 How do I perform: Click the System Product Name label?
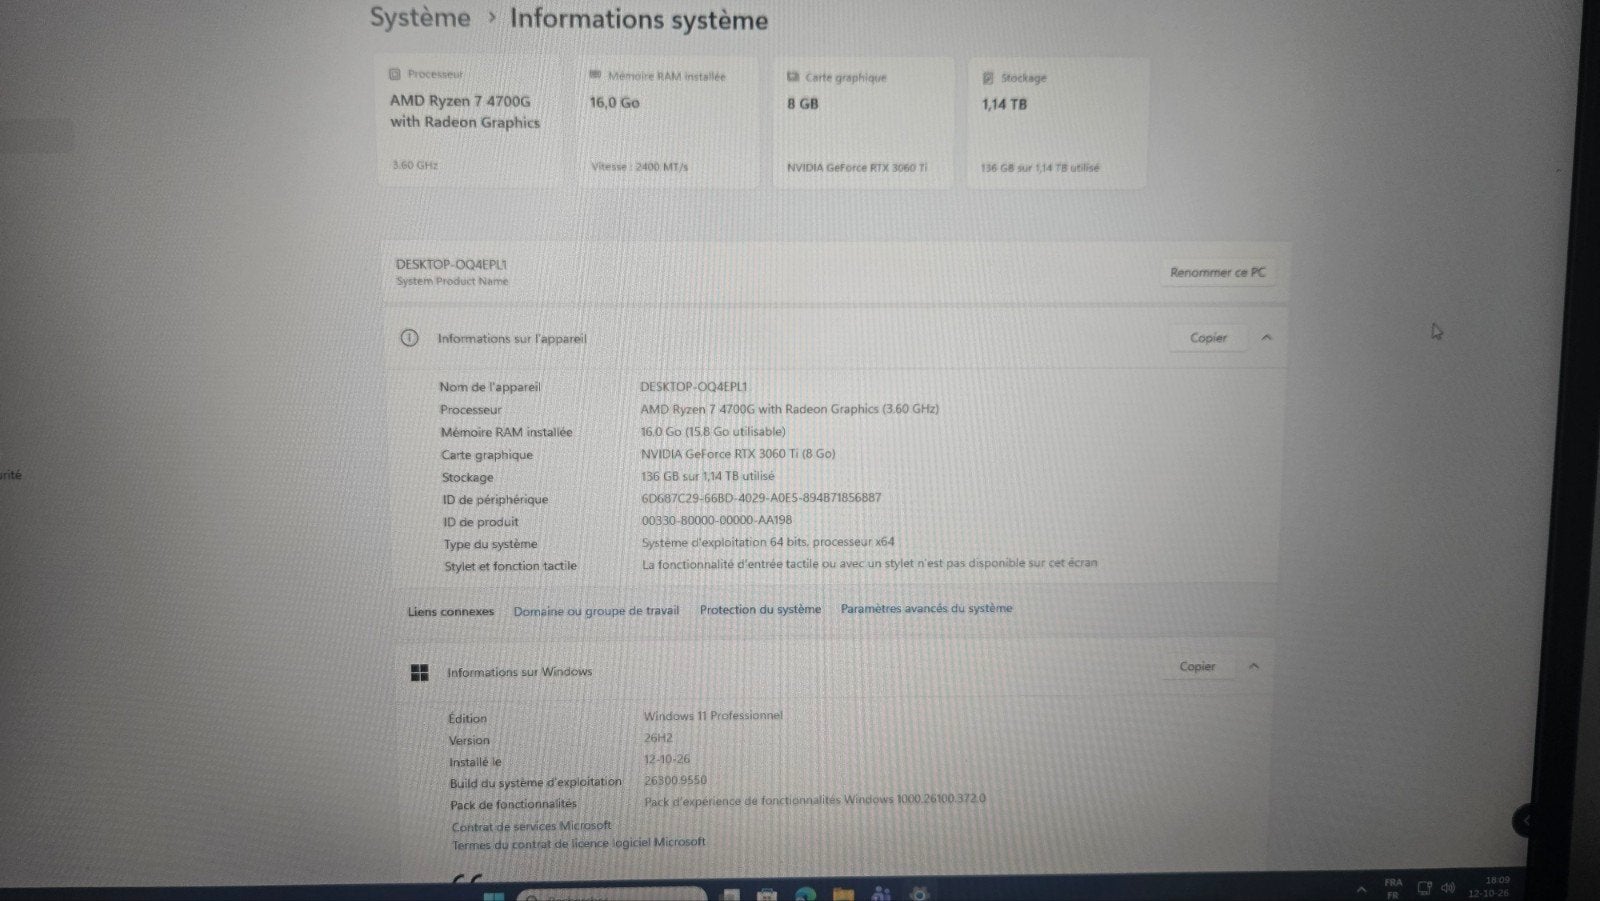(x=452, y=281)
